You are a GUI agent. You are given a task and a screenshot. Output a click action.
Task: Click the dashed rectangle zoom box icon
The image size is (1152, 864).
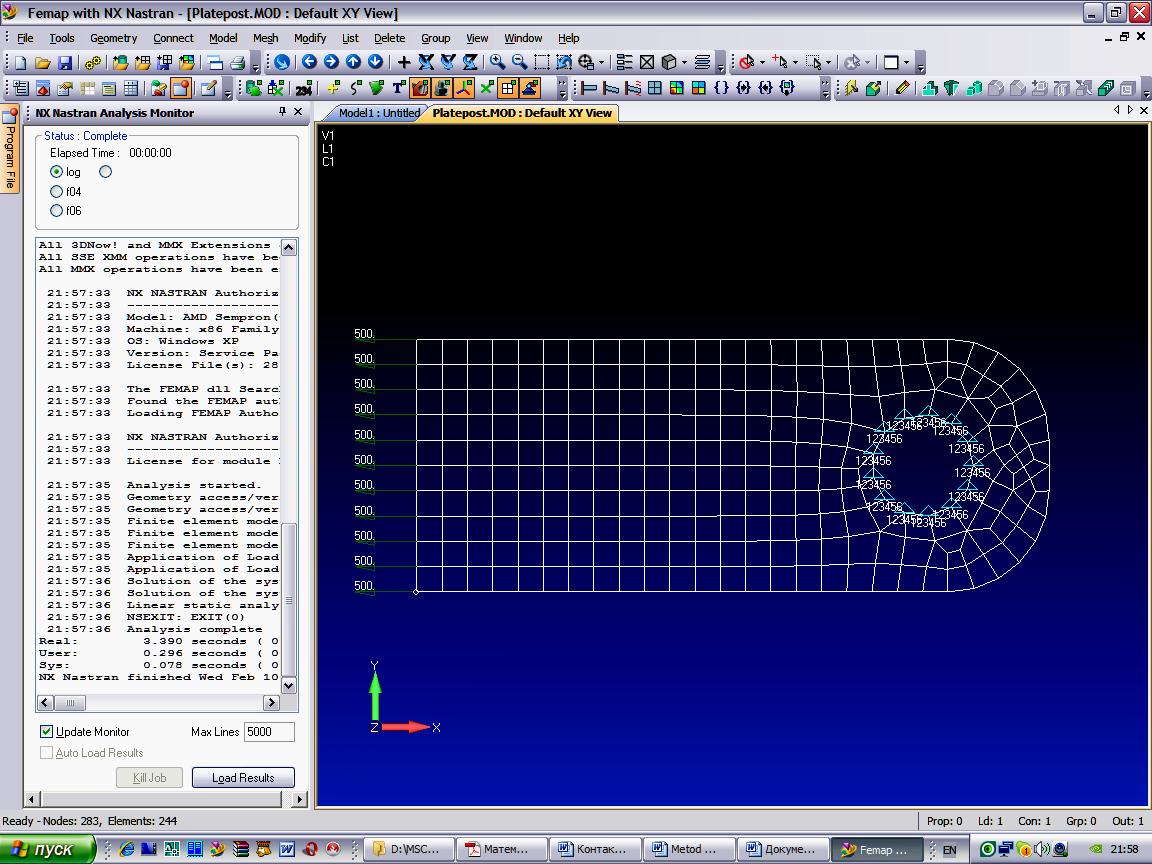click(541, 62)
